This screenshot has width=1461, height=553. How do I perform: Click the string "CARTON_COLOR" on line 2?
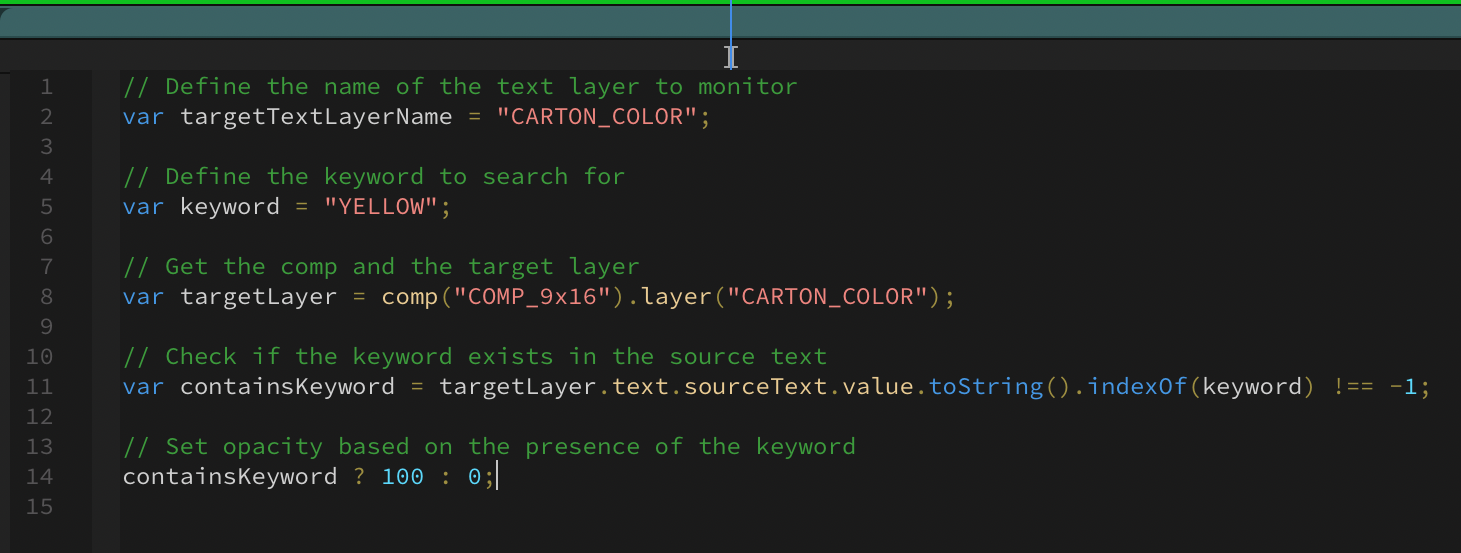click(596, 116)
